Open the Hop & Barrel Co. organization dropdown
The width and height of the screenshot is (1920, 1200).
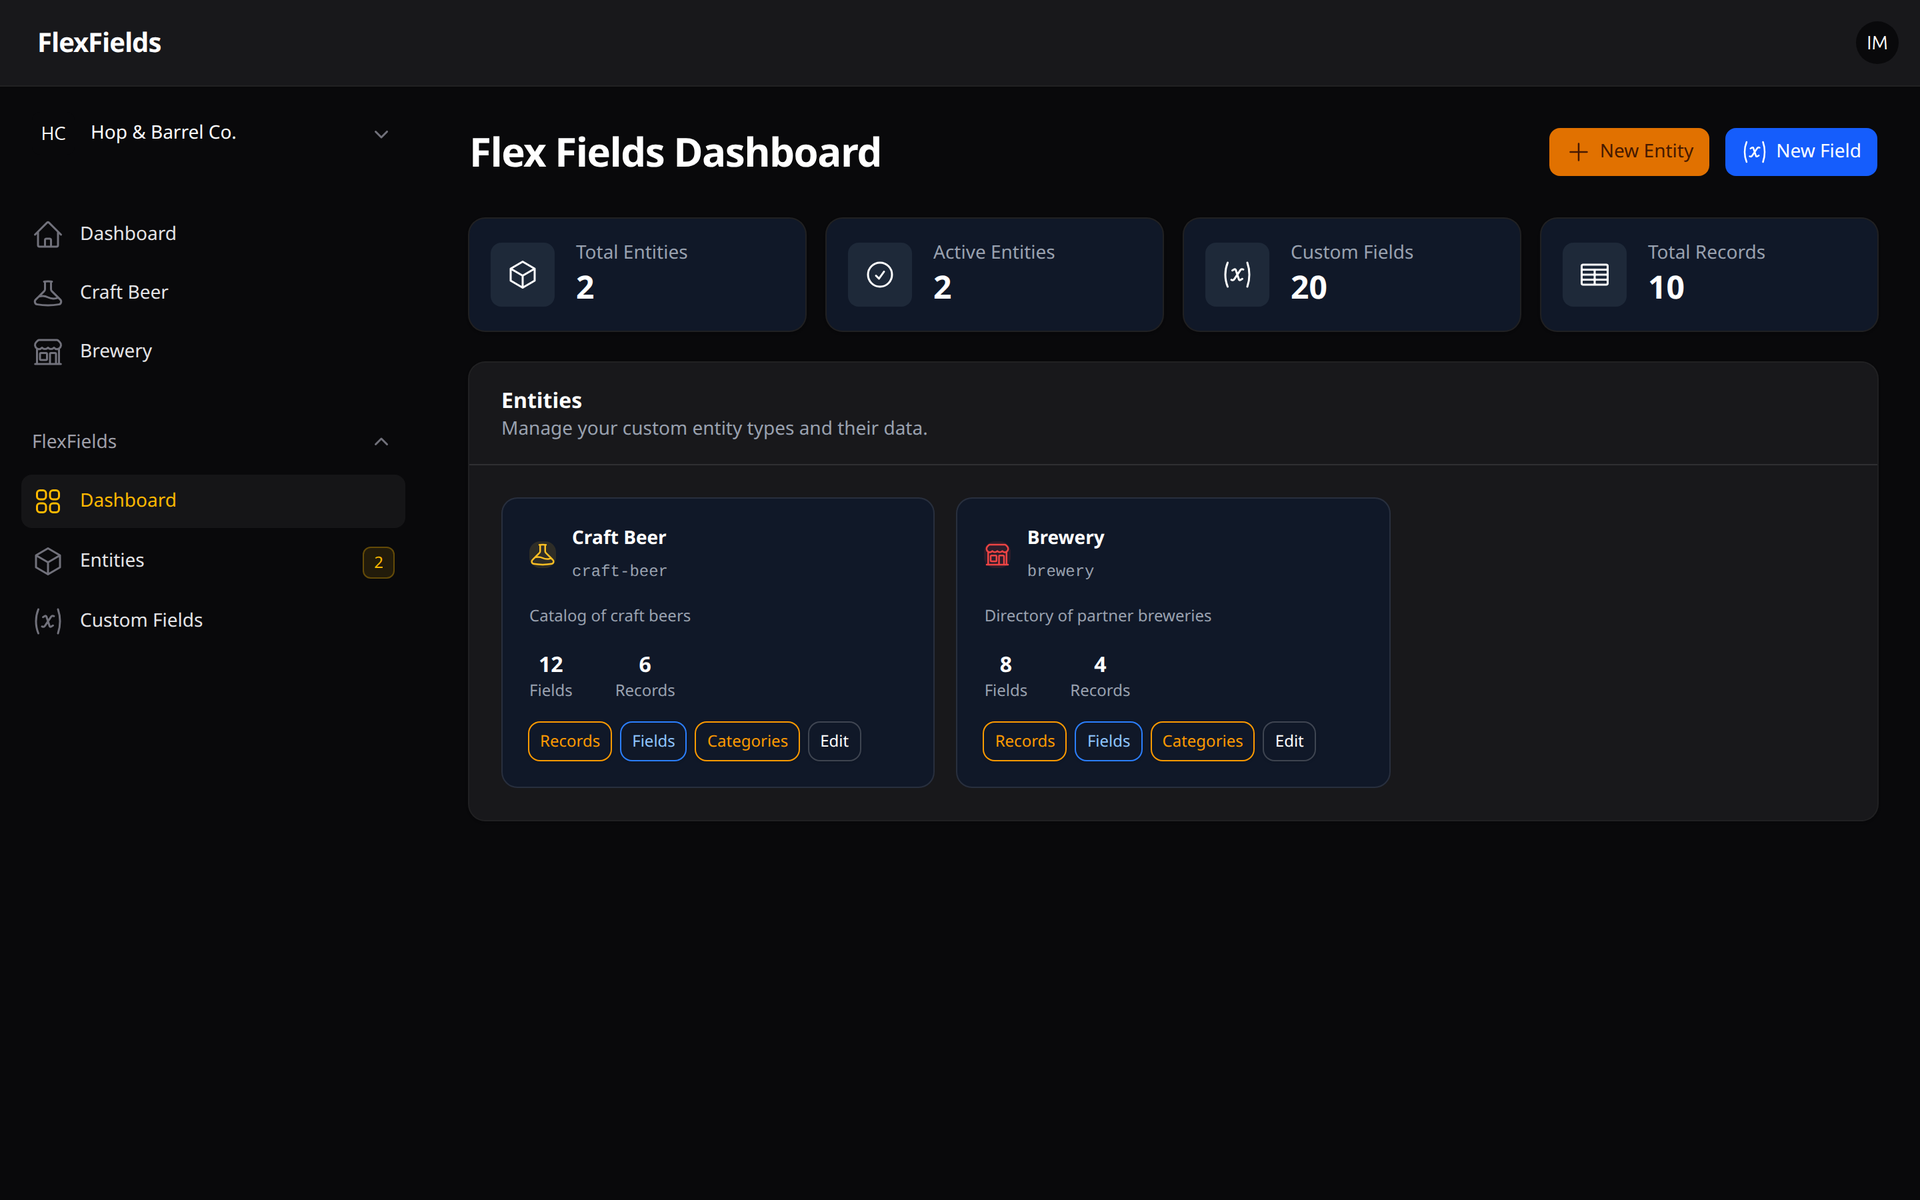(213, 134)
